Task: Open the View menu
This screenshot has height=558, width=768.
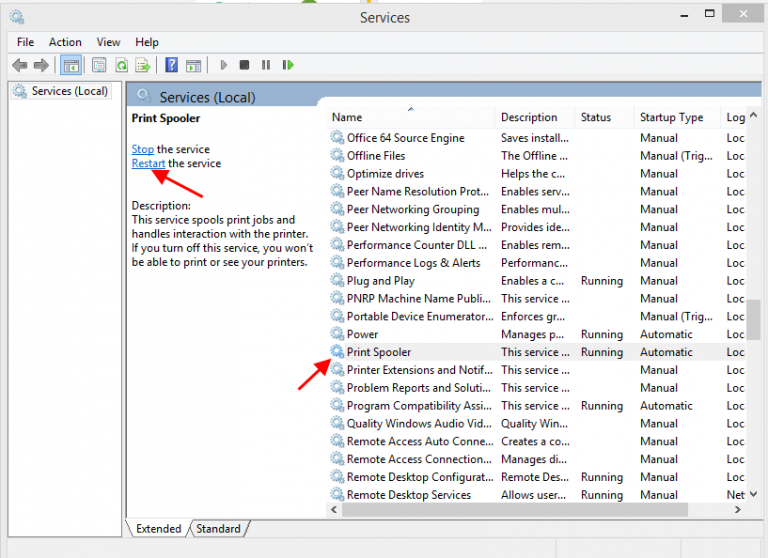Action: (x=108, y=42)
